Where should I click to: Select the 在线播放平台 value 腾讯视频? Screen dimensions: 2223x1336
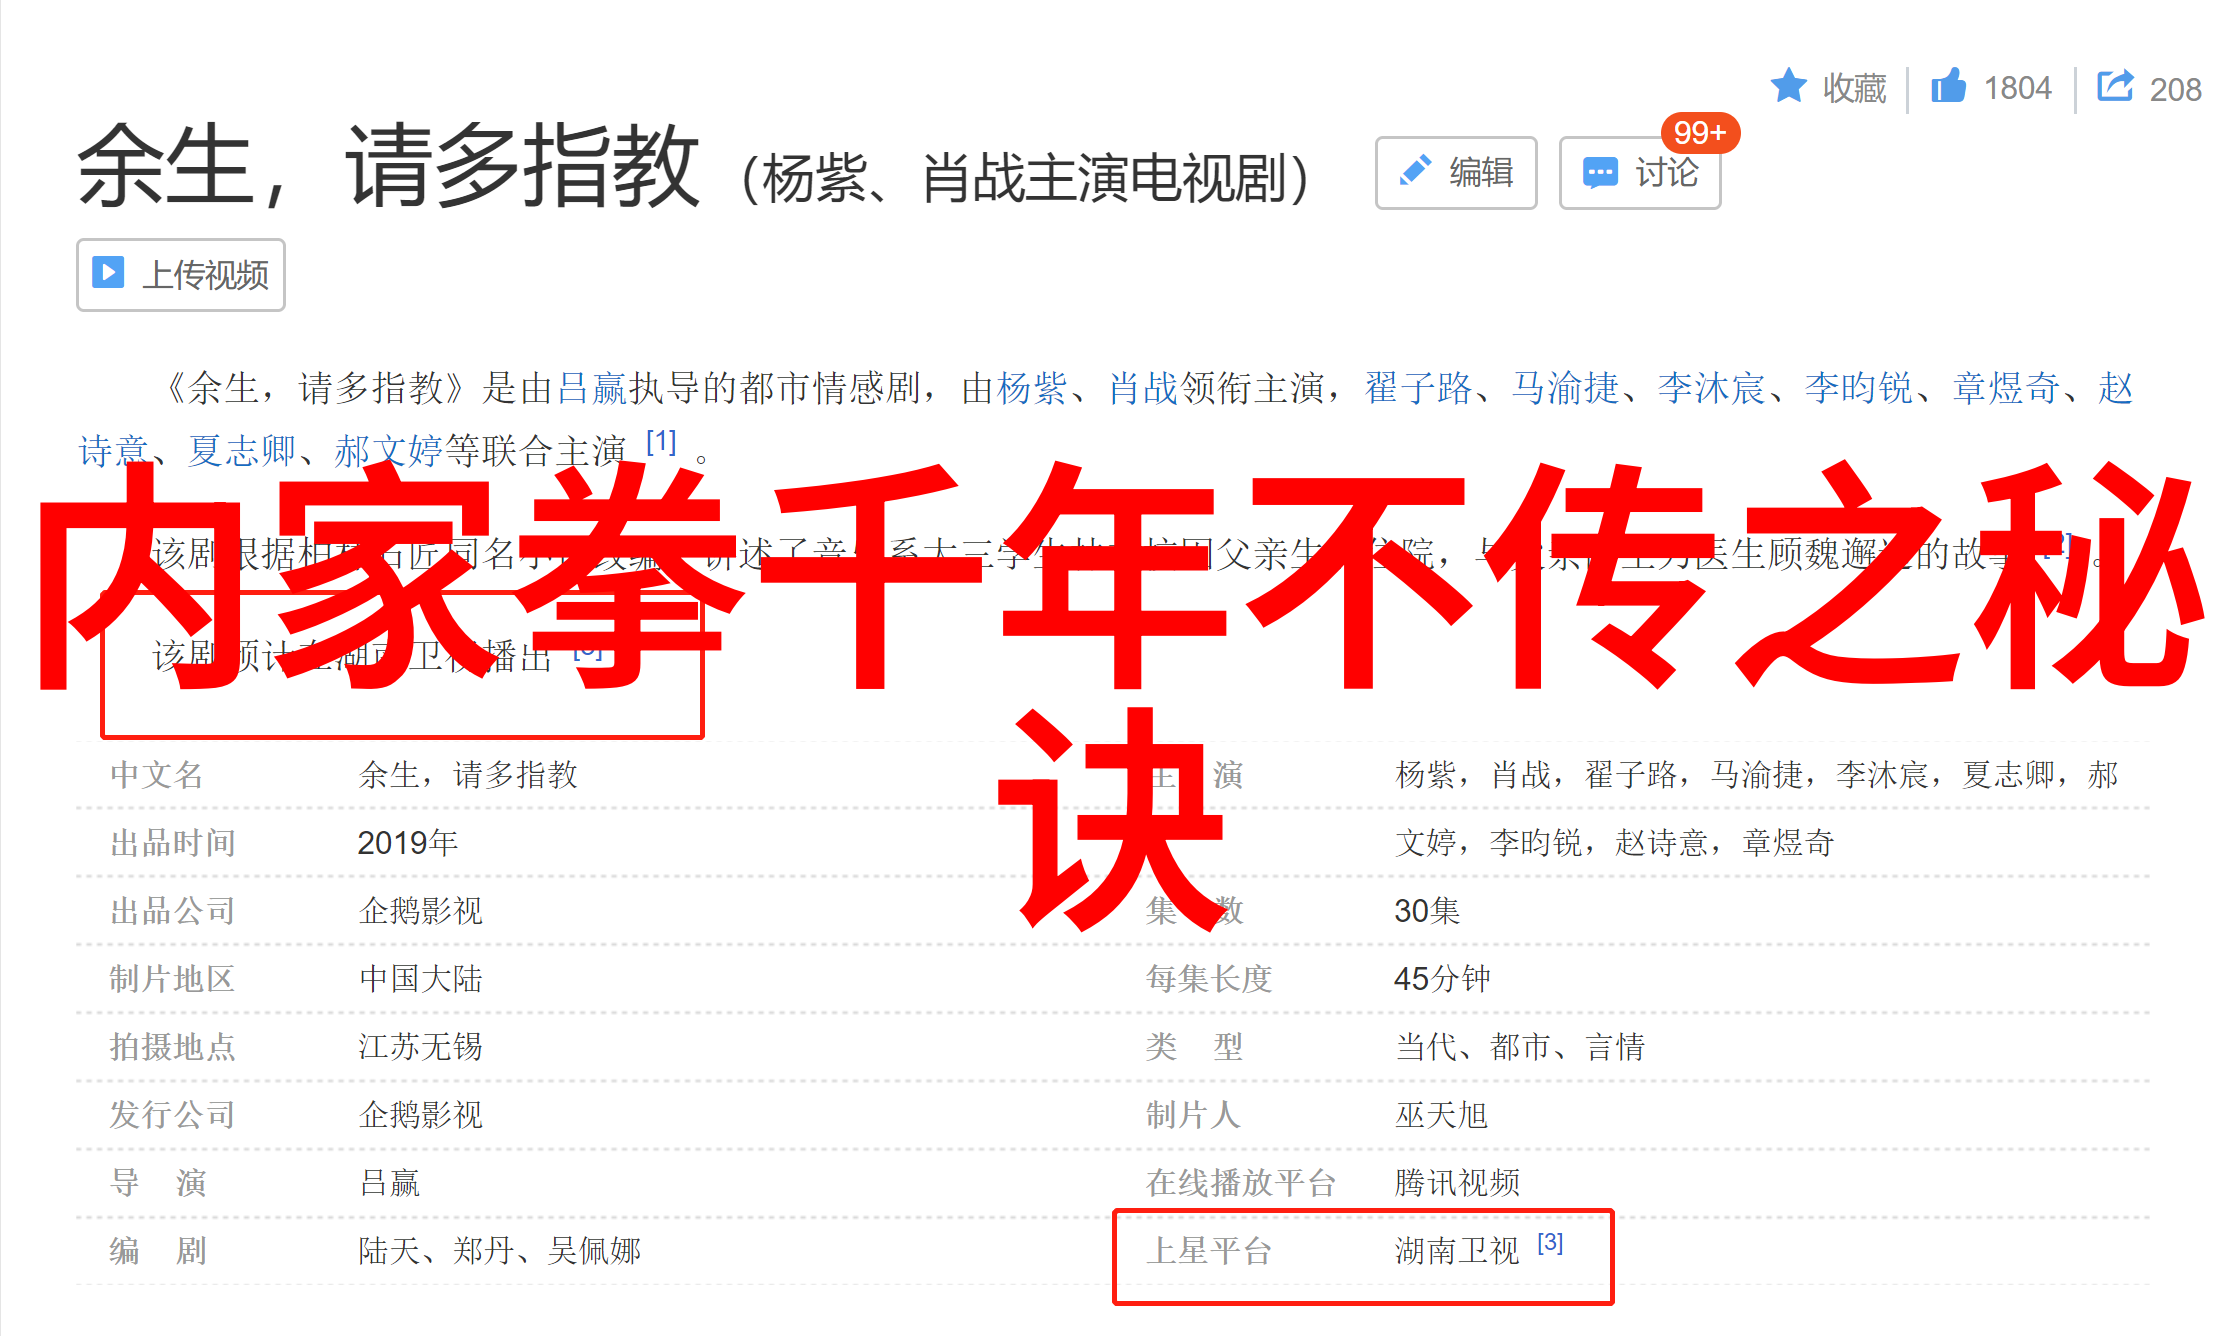(1457, 1183)
